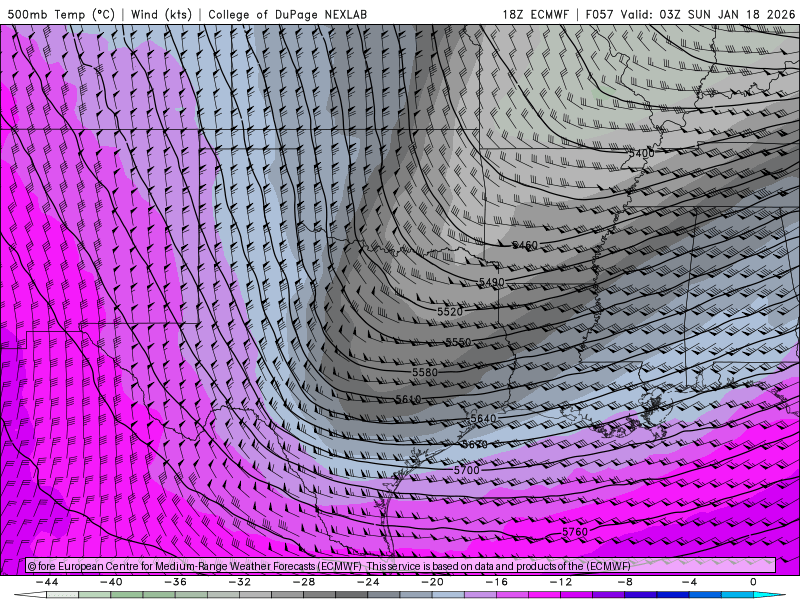Screen dimensions: 800x600
Task: Click the 5640 height contour label
Action: click(483, 418)
